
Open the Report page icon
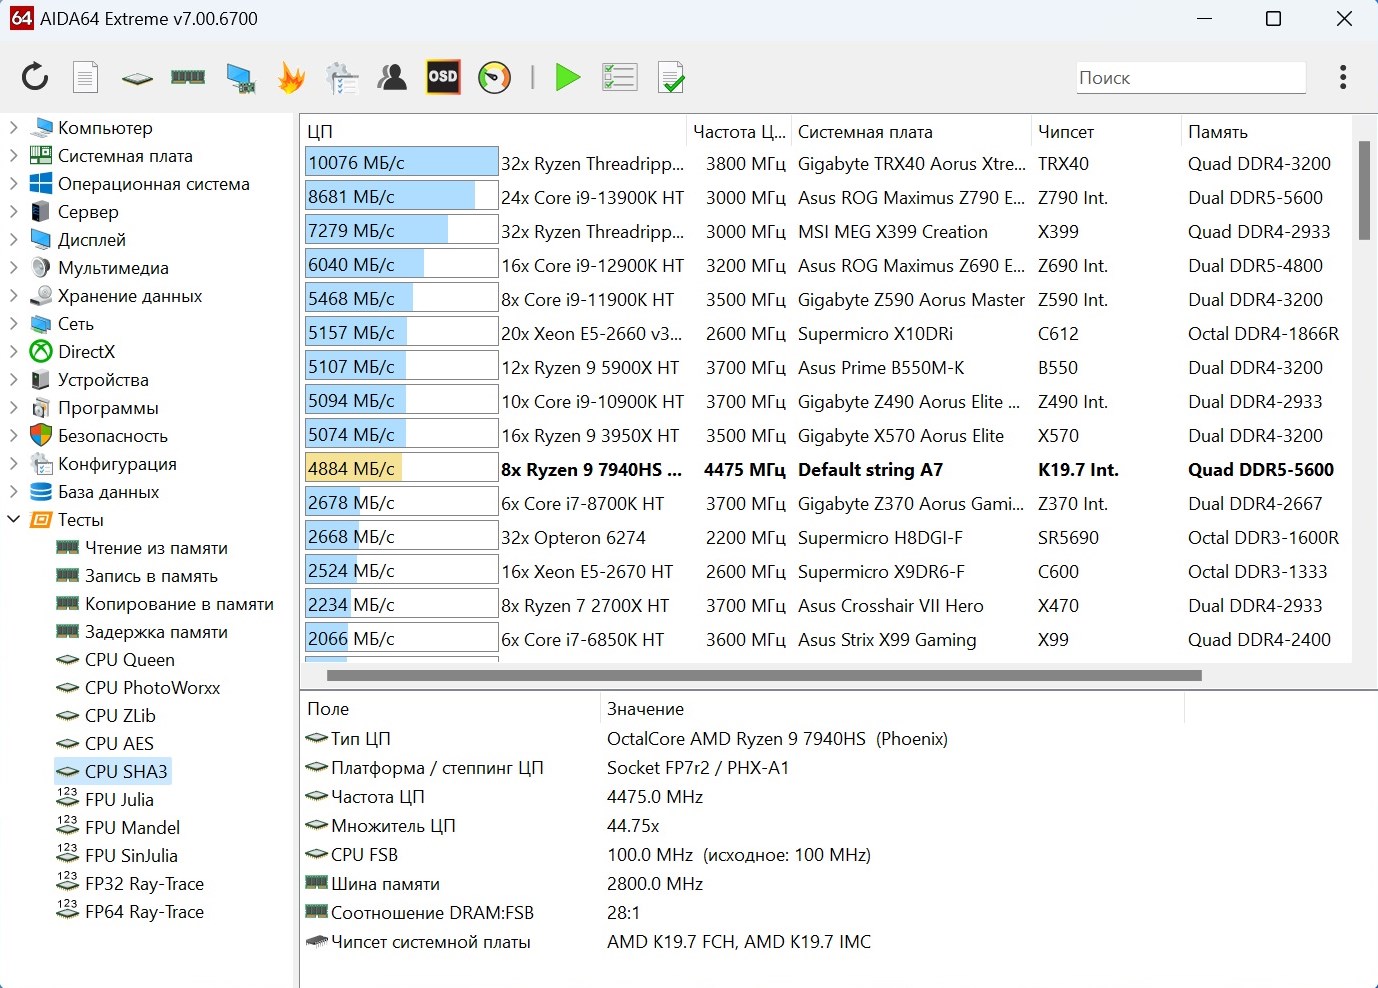(x=86, y=77)
